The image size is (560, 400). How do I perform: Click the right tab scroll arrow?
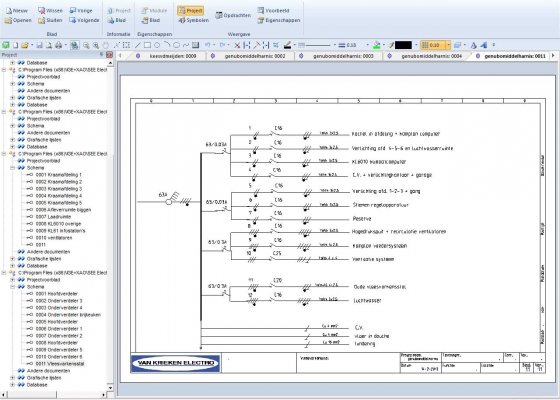553,56
